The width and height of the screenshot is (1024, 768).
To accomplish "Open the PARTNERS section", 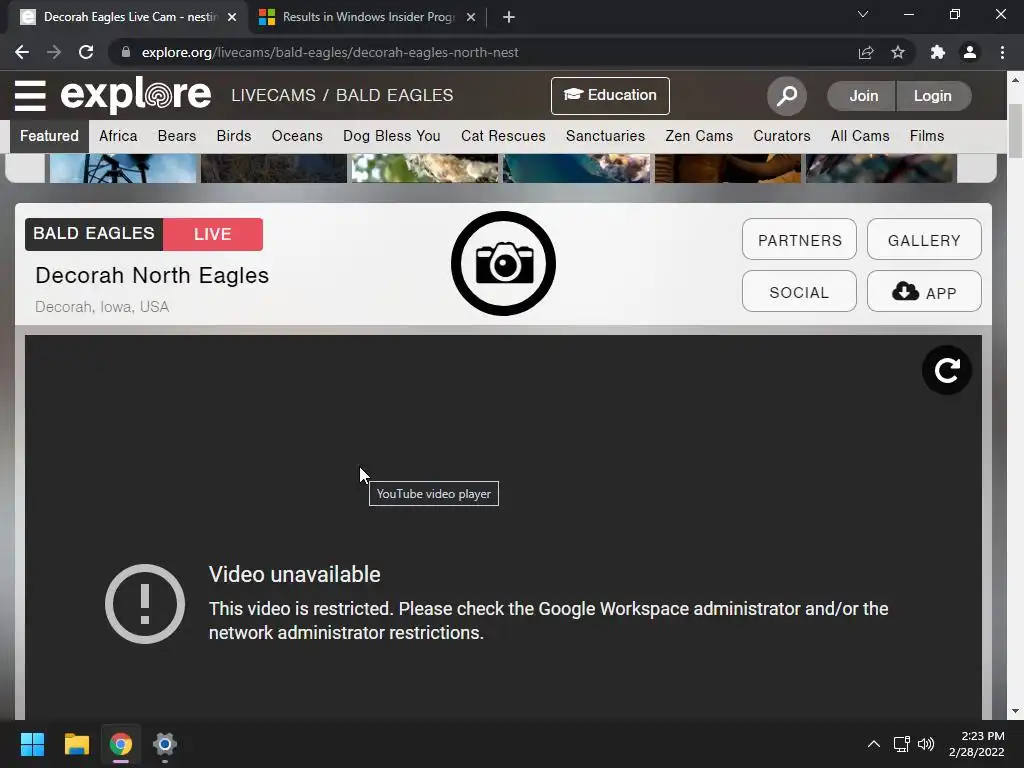I will coord(799,240).
